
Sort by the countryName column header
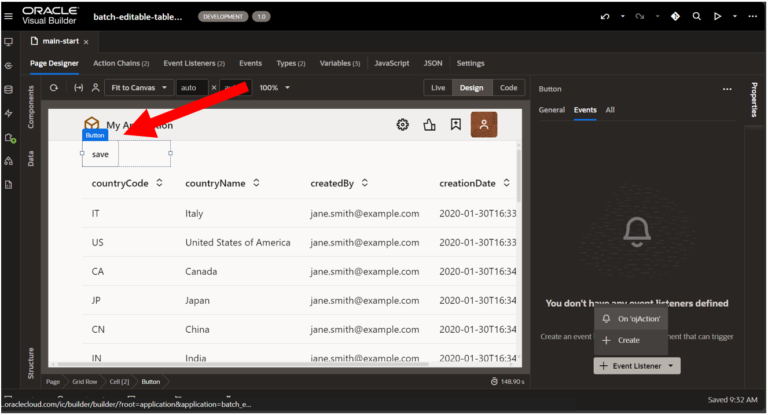(221, 183)
